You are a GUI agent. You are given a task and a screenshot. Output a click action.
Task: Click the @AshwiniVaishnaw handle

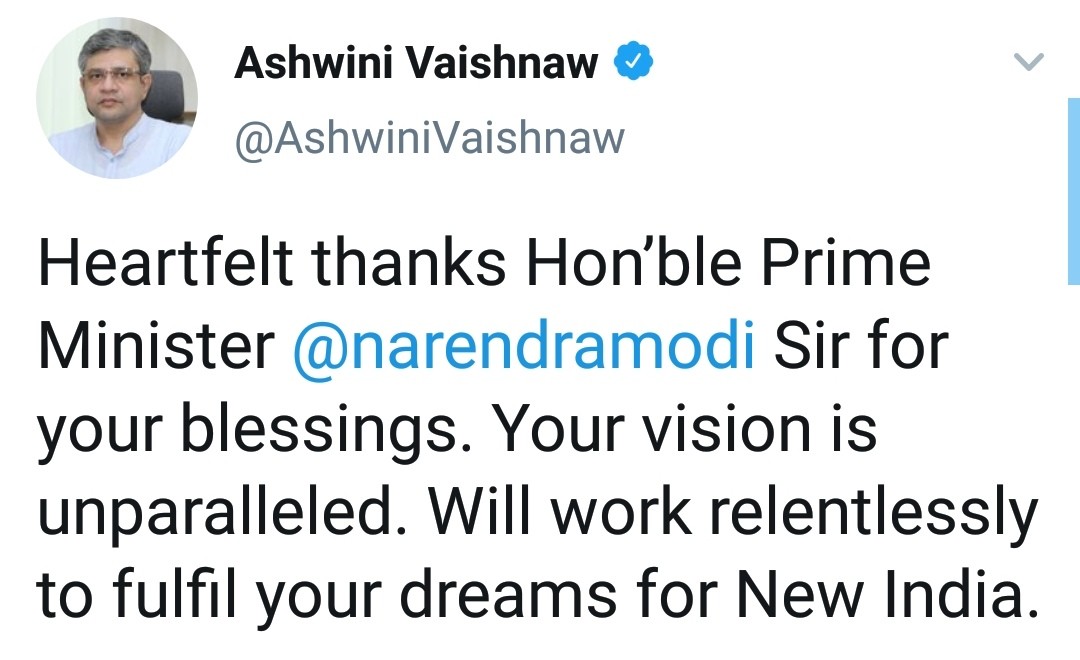click(429, 139)
